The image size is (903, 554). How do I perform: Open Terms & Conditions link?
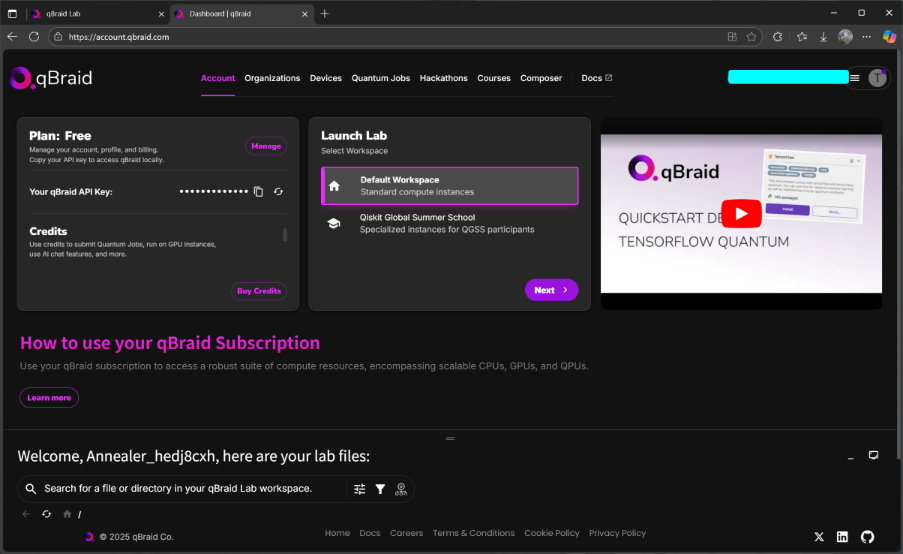tap(473, 533)
